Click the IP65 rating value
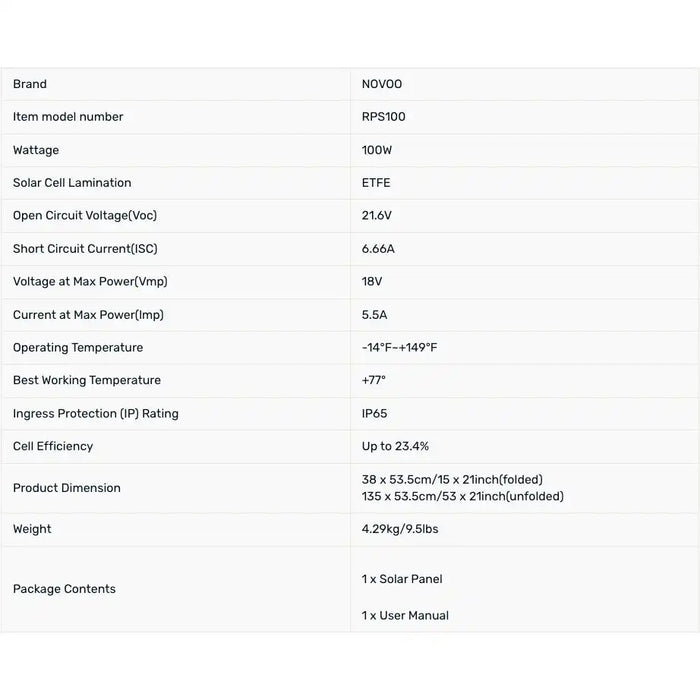The image size is (700, 700). [375, 413]
